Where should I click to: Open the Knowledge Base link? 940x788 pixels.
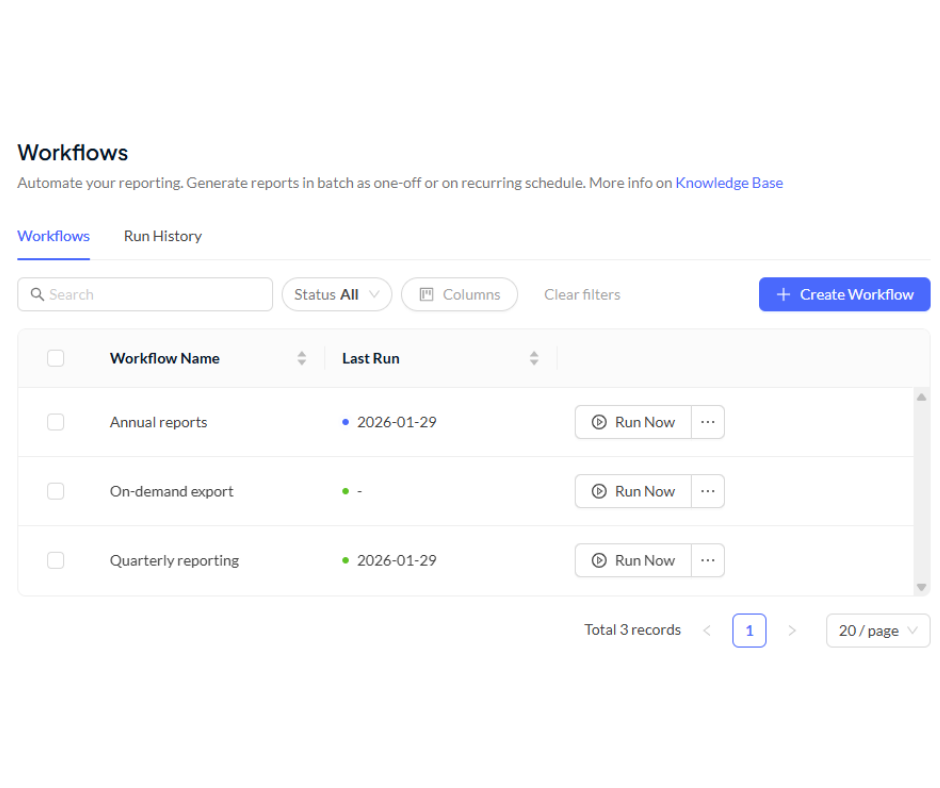(729, 183)
